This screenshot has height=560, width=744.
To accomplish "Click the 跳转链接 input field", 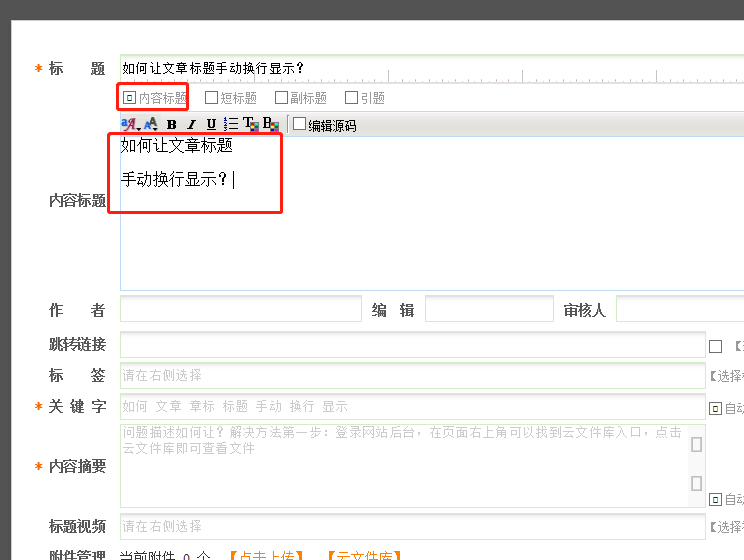I will [412, 345].
